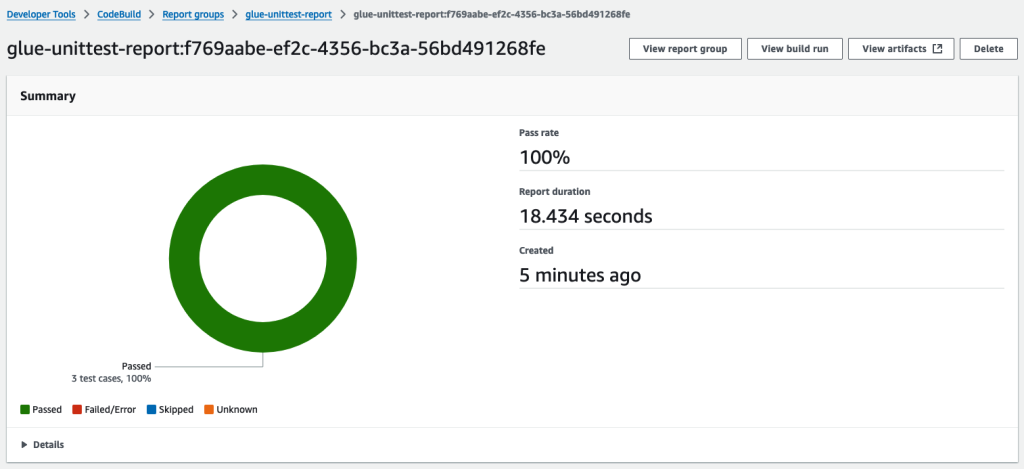
Task: Click the Pass rate label
Action: point(539,133)
